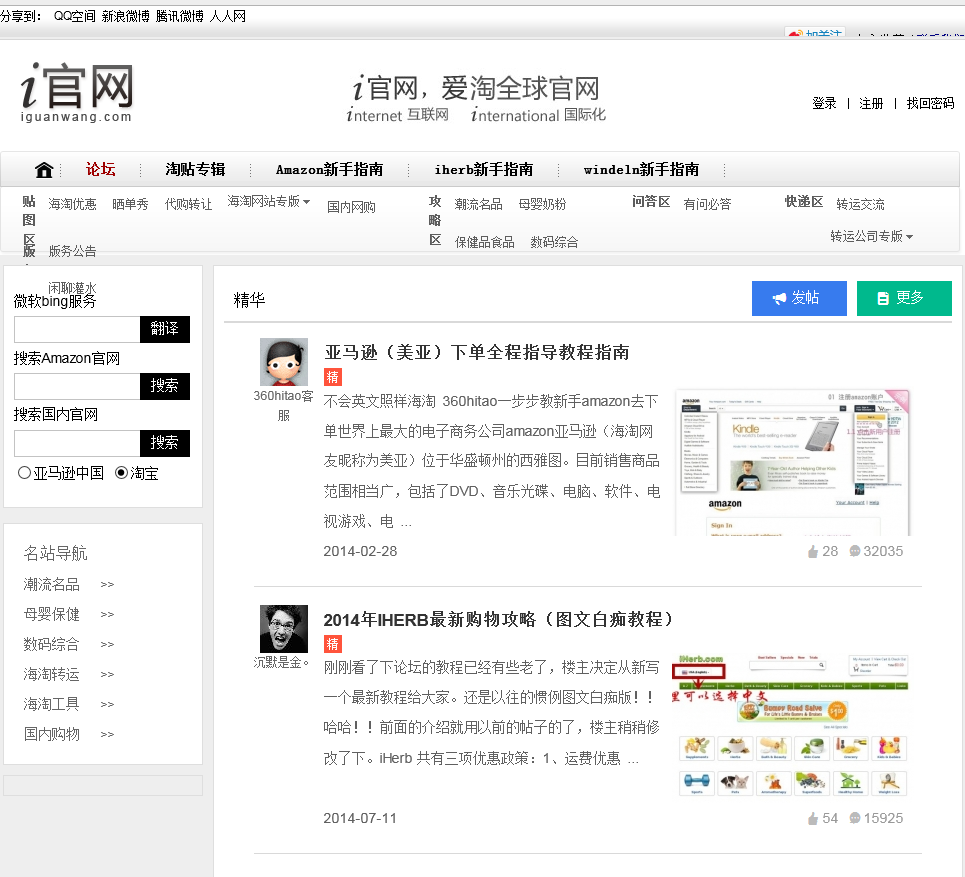Click 精 badge under Amazon tutorial post
965x877 pixels.
[x=332, y=377]
